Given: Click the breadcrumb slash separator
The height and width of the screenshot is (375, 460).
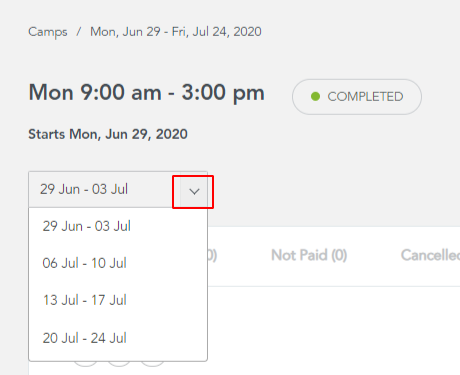Looking at the screenshot, I should pos(79,32).
